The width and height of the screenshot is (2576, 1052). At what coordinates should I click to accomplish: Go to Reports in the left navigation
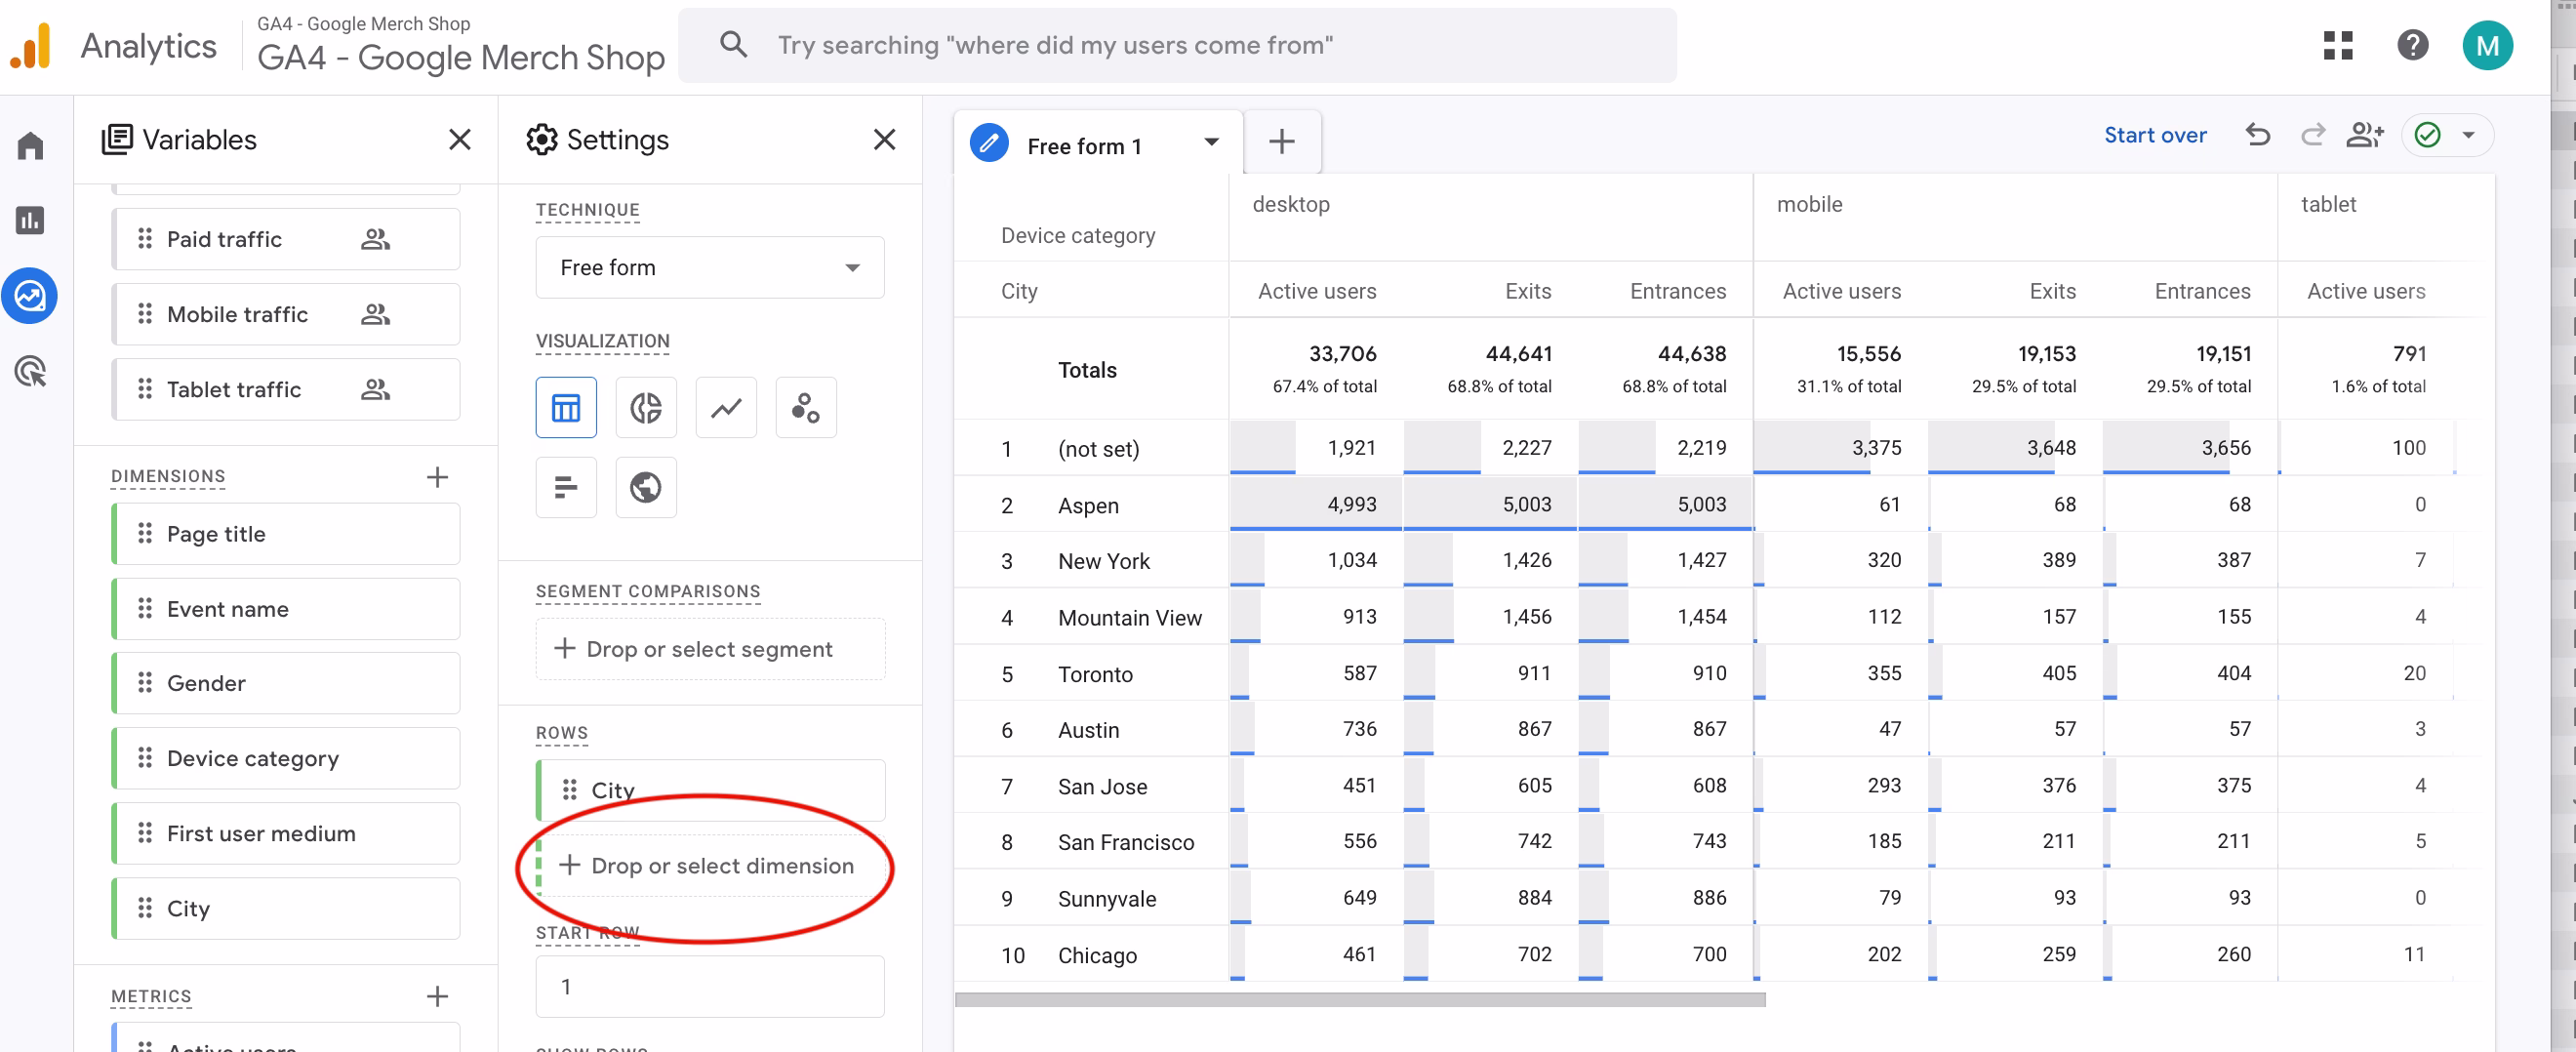click(30, 220)
